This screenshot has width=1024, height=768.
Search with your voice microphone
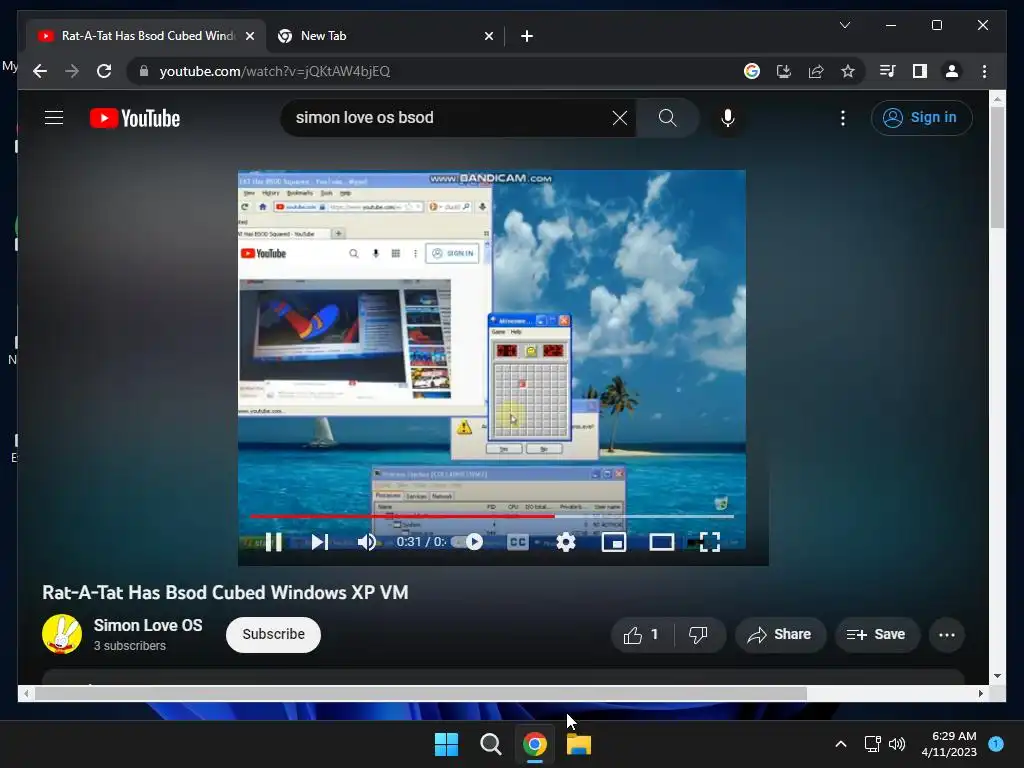tap(728, 118)
